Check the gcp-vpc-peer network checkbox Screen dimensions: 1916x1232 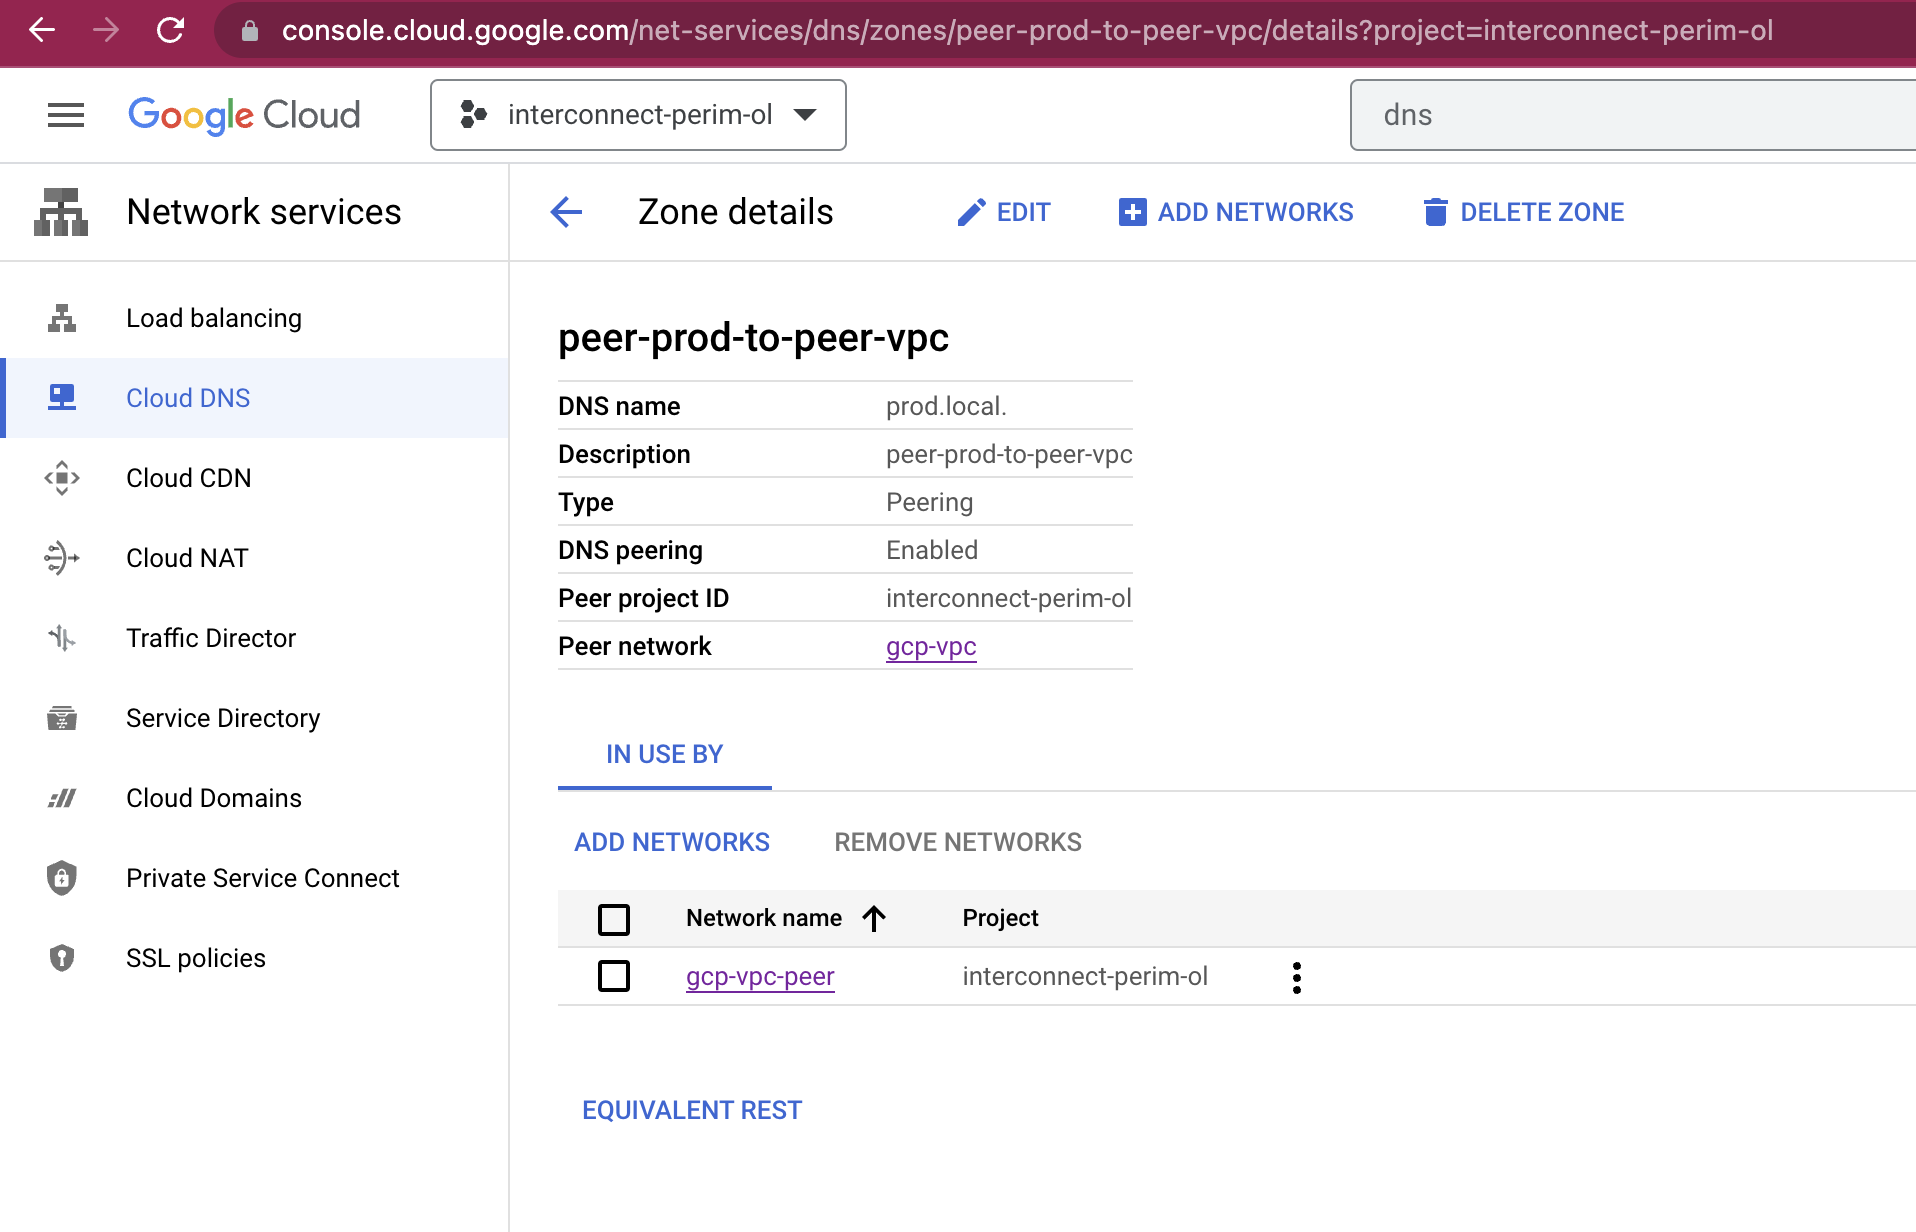615,976
